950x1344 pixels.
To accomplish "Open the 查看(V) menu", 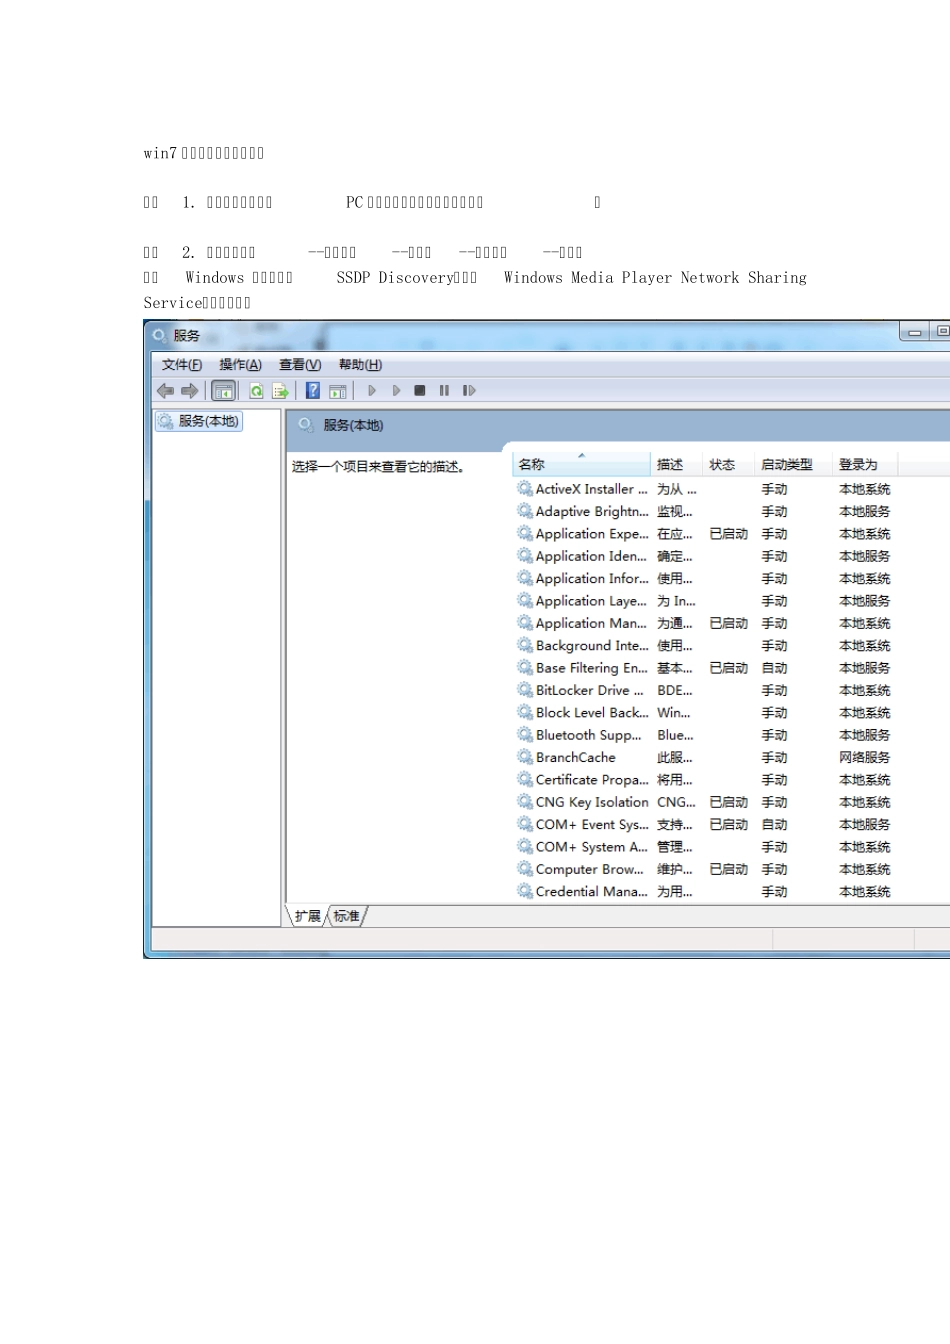I will tap(300, 365).
